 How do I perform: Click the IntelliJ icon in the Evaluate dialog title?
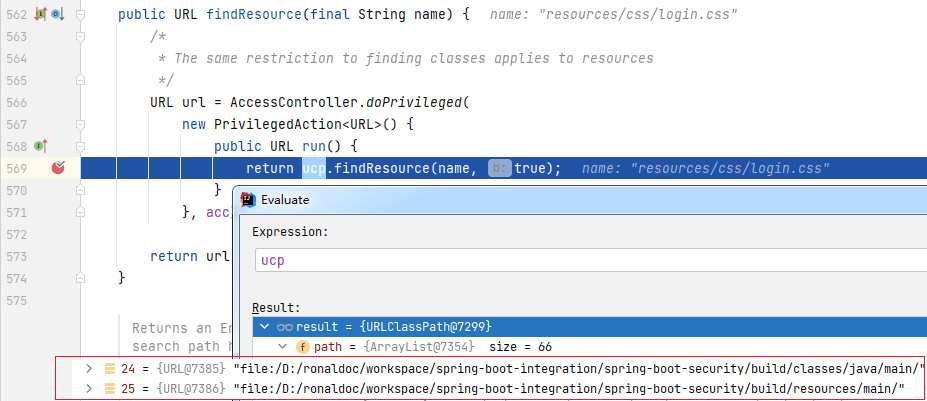coord(248,199)
